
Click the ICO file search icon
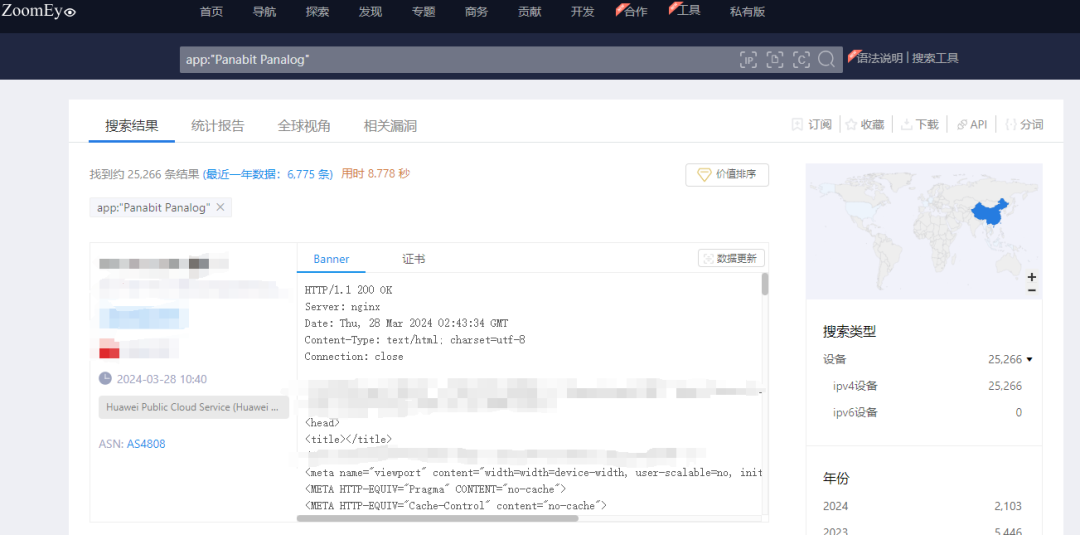pos(775,60)
